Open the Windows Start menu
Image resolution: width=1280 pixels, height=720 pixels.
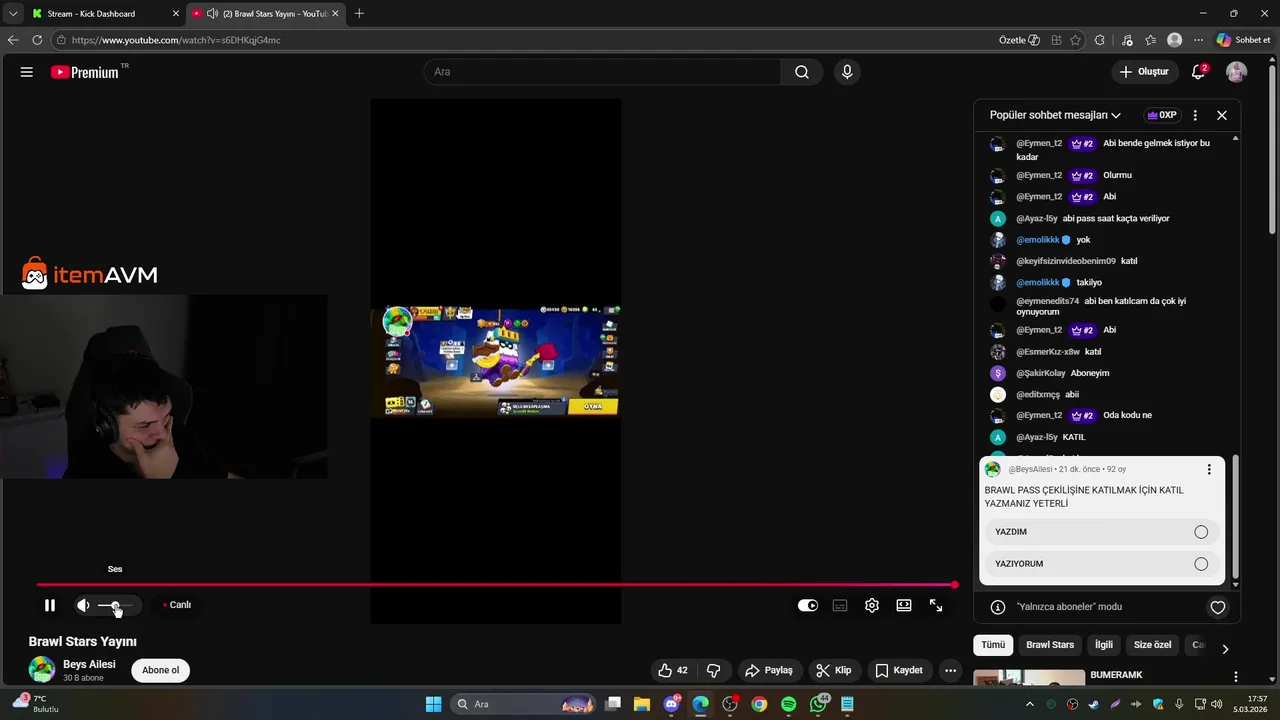(433, 704)
